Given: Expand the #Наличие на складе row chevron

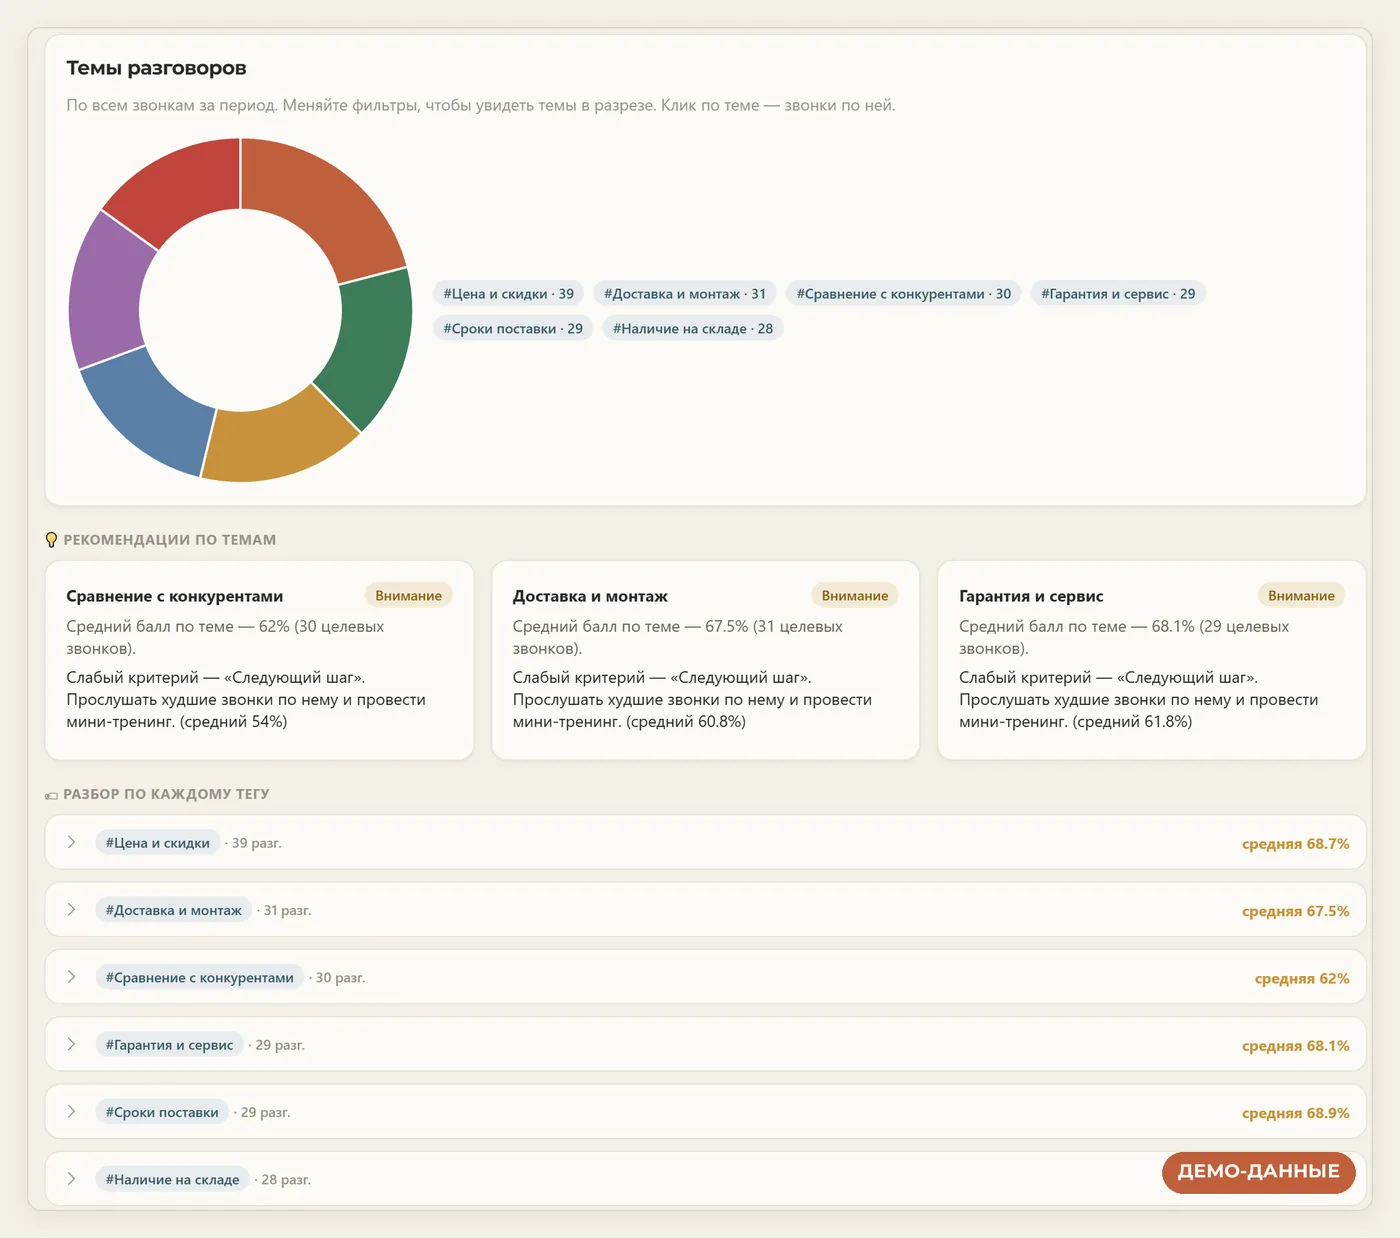Looking at the screenshot, I should point(71,1179).
